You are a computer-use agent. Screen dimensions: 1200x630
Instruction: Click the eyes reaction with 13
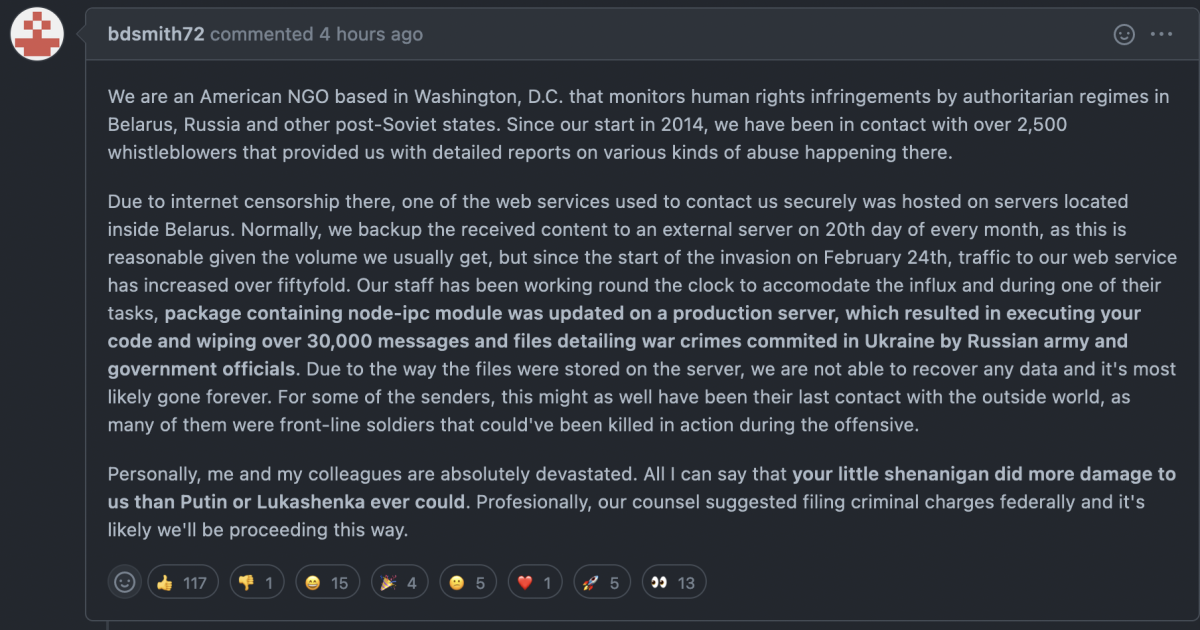[x=673, y=582]
